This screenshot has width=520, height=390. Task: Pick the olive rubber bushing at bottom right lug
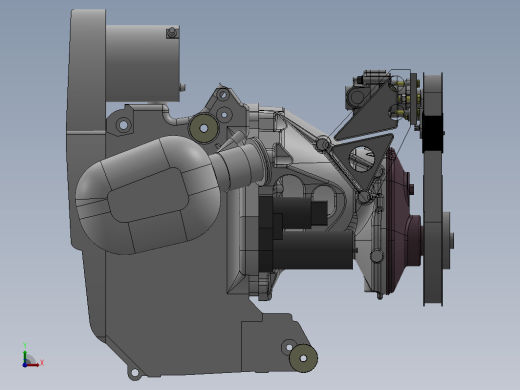303,358
